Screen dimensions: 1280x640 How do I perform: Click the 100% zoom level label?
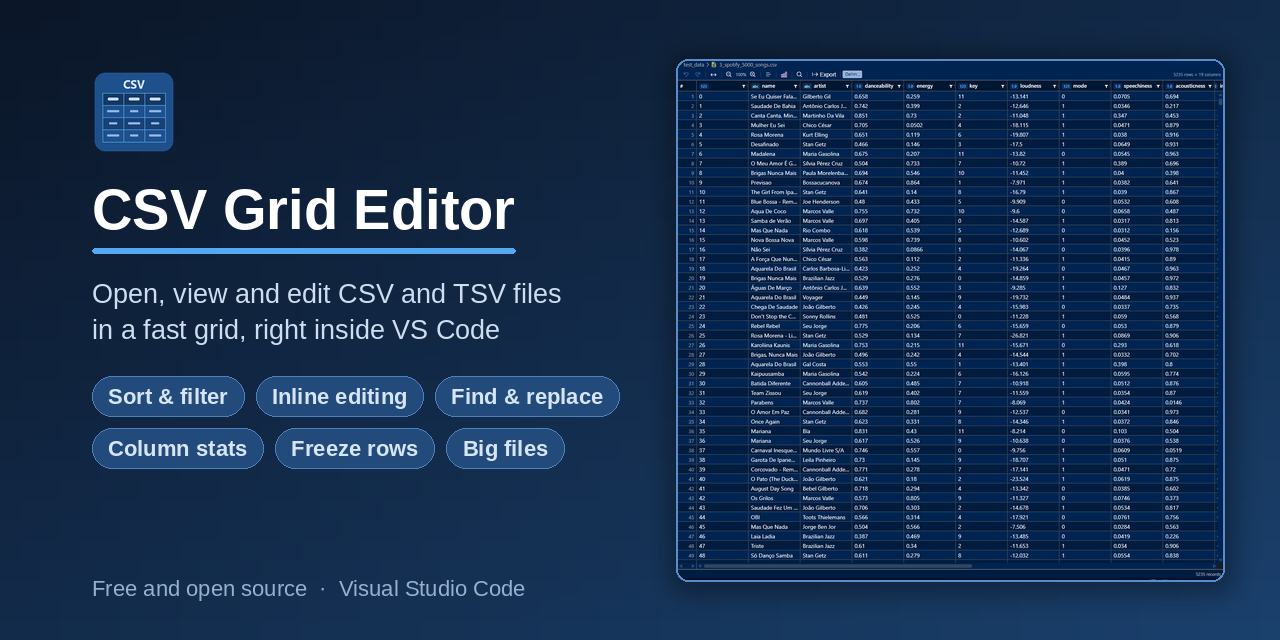pos(741,74)
